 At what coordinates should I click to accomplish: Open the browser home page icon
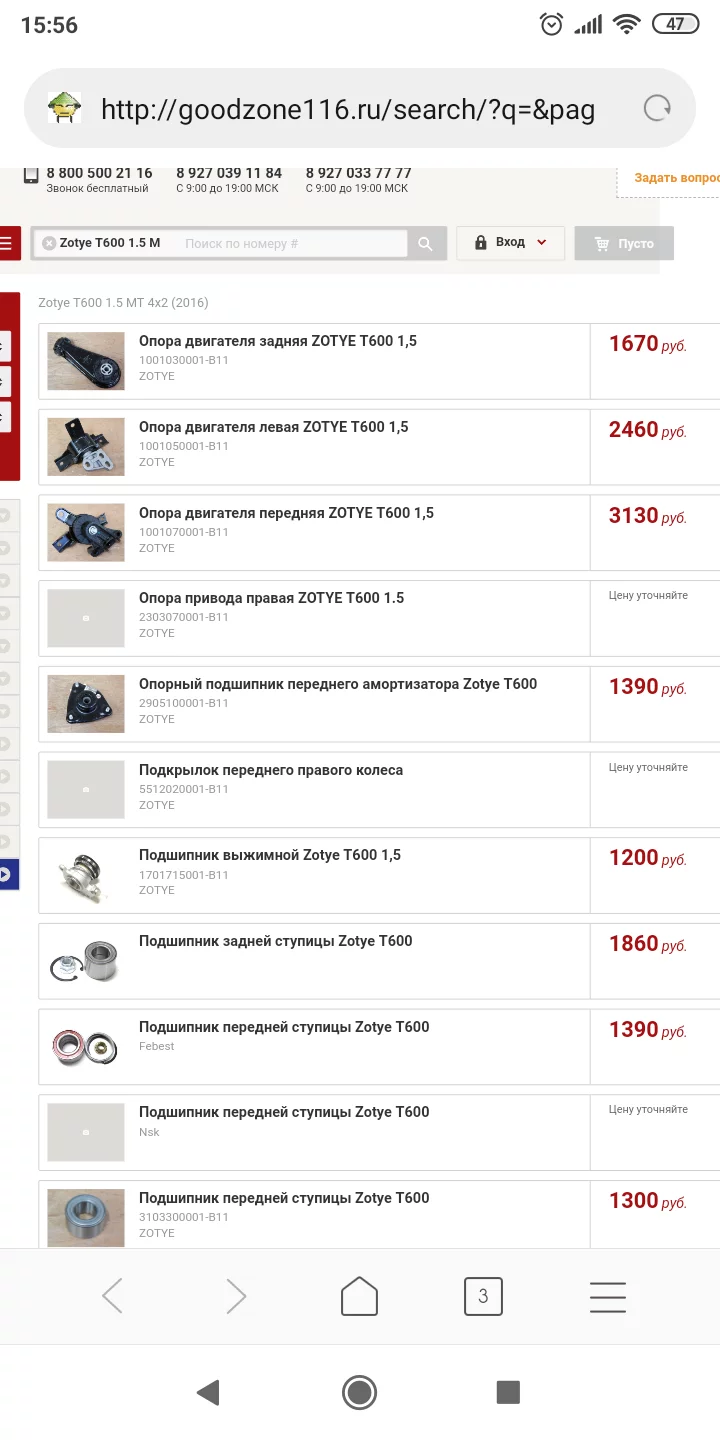click(359, 1296)
